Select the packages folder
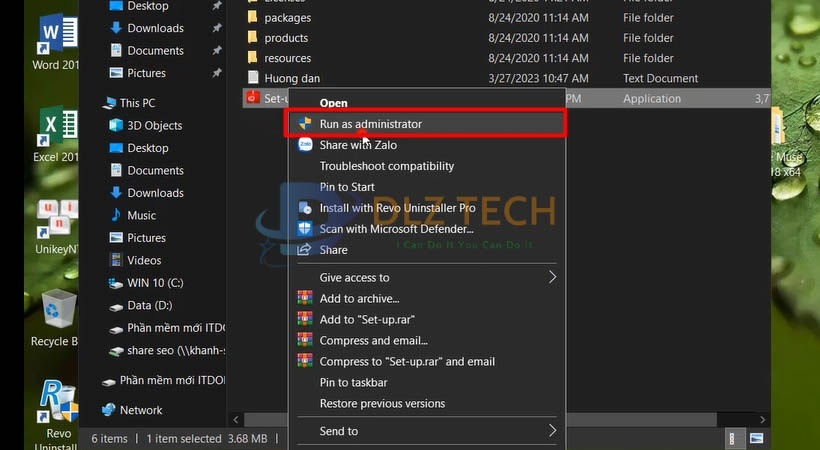This screenshot has height=450, width=820. coord(287,18)
